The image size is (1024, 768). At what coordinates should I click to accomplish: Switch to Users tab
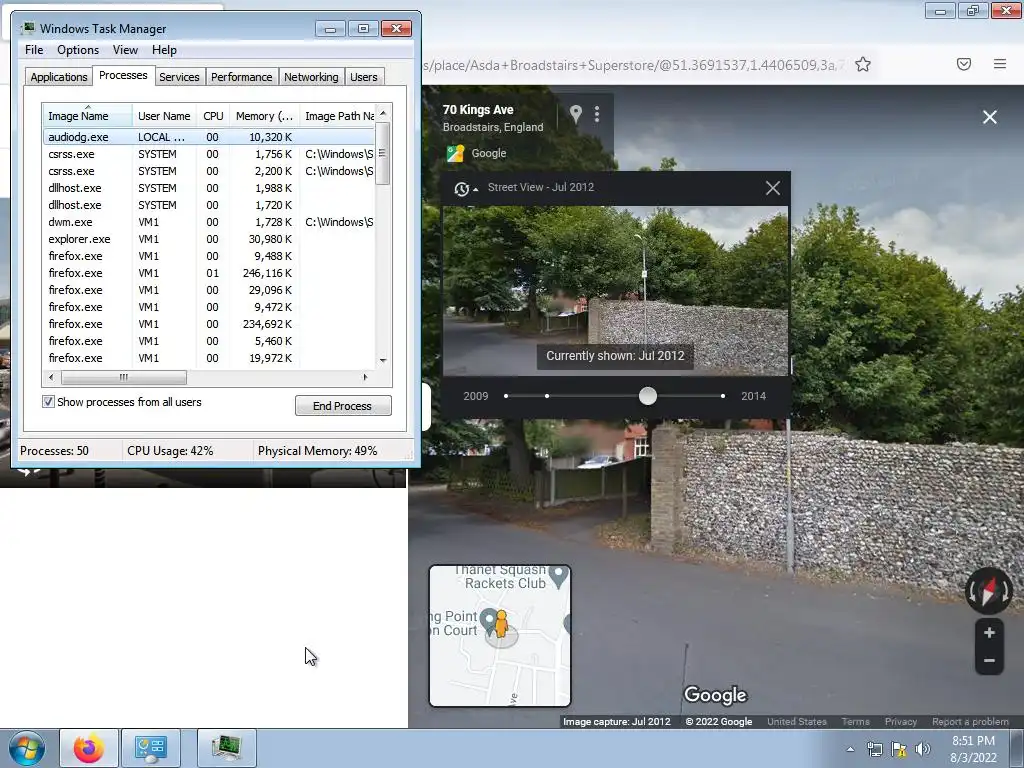coord(364,77)
